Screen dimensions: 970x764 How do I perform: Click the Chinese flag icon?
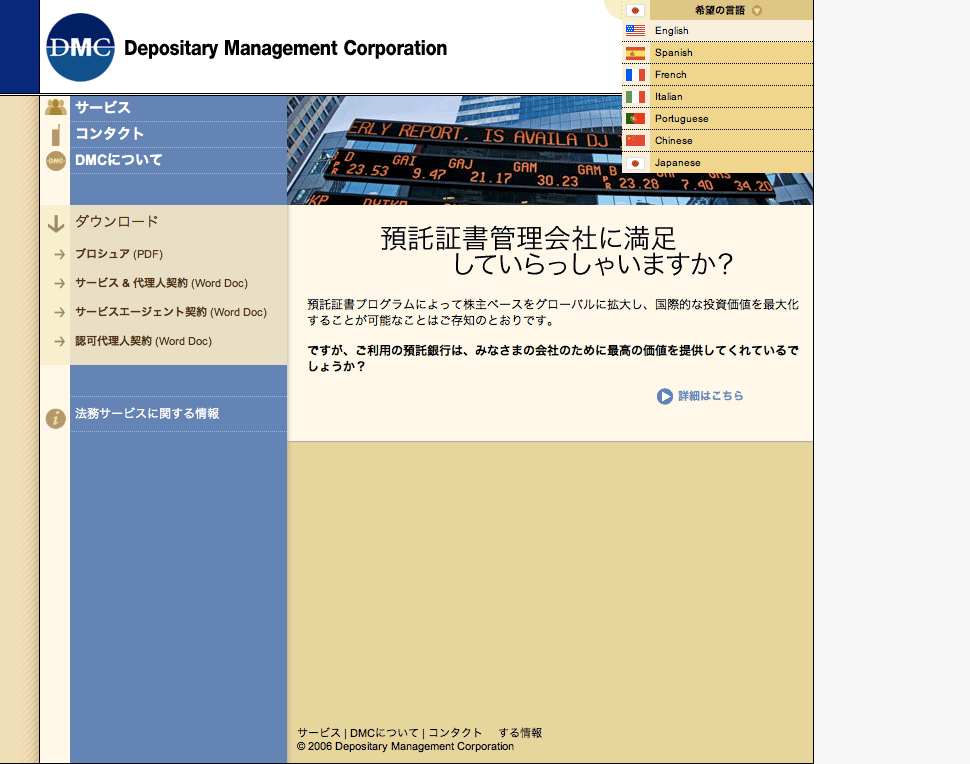point(635,141)
